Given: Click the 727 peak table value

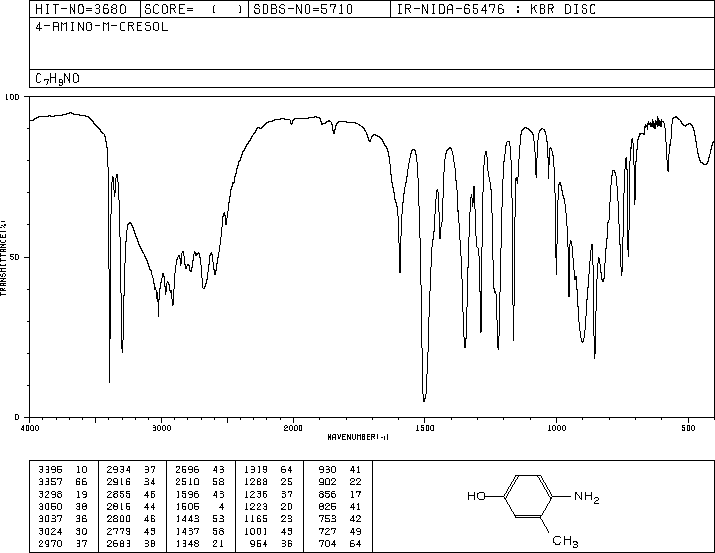Looking at the screenshot, I should point(327,531).
